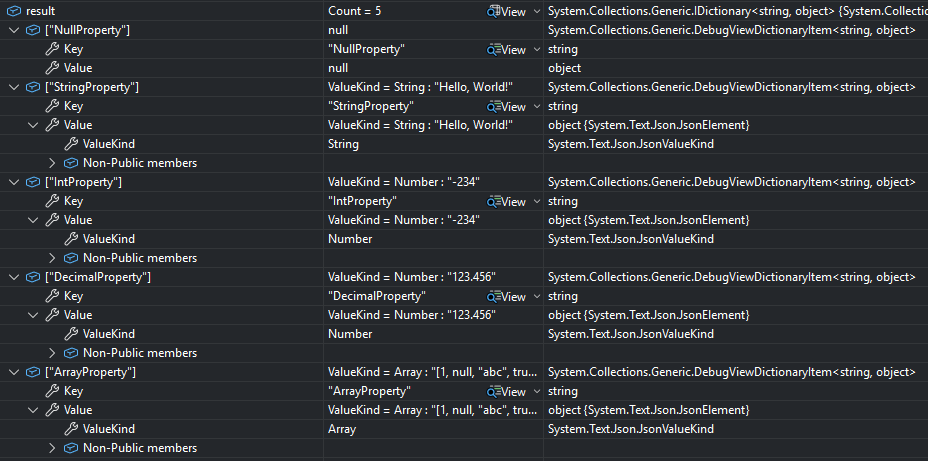The width and height of the screenshot is (928, 461).
Task: Open View visualizer for "IntProperty" key
Action: 507,202
